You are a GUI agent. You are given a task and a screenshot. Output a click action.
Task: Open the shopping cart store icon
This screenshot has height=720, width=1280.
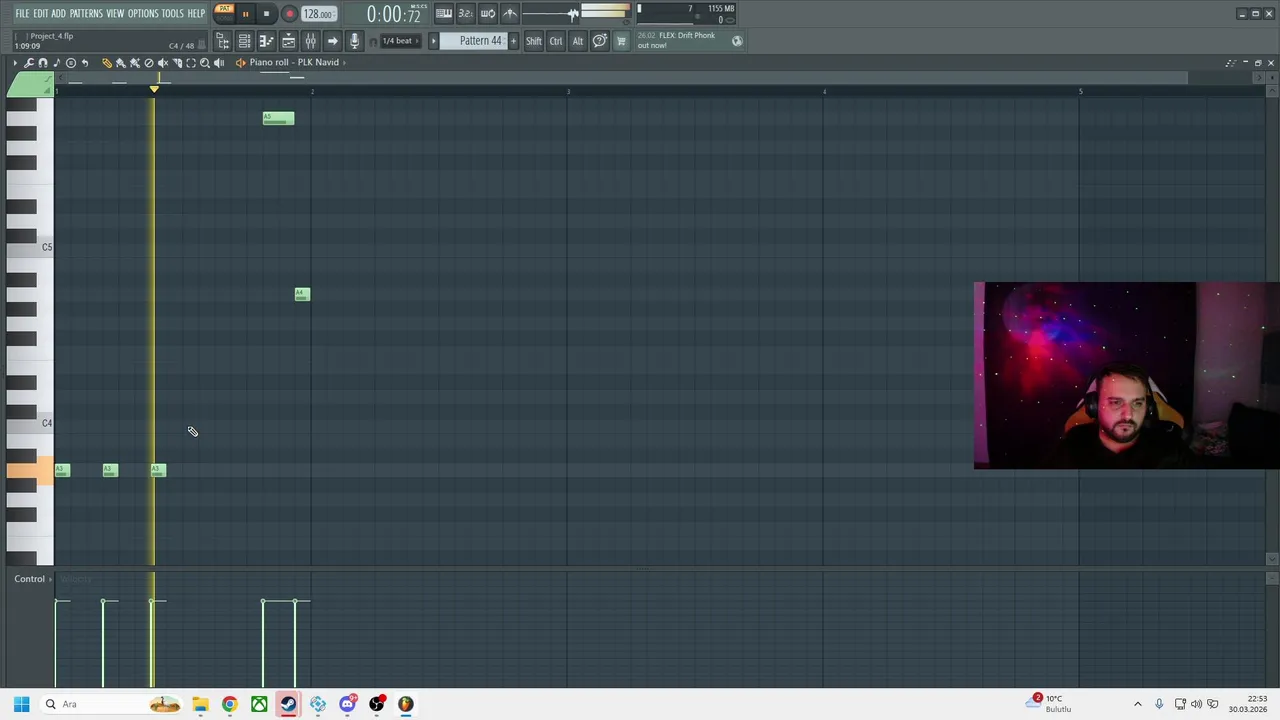coord(621,41)
